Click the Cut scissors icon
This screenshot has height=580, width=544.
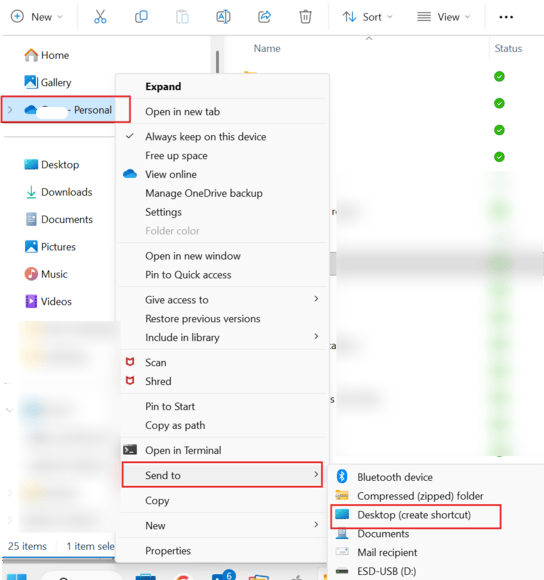[100, 17]
